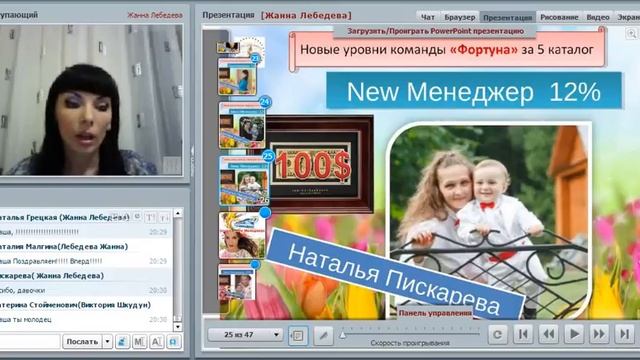
Task: Select the Презентация tab
Action: pos(507,17)
